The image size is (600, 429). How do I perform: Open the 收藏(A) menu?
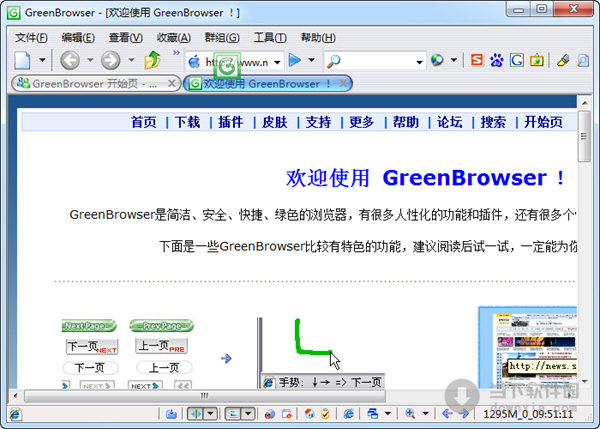coord(174,38)
